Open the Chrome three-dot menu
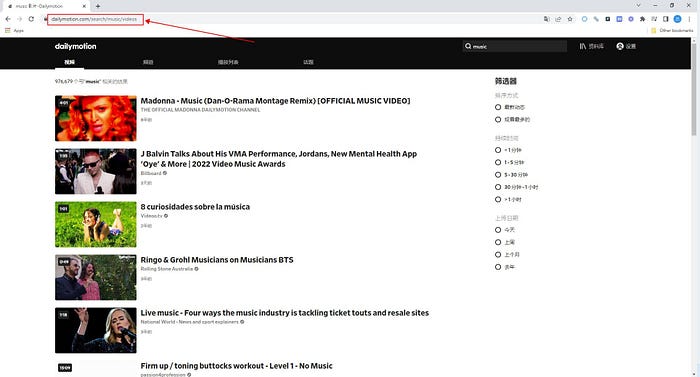 pos(690,19)
